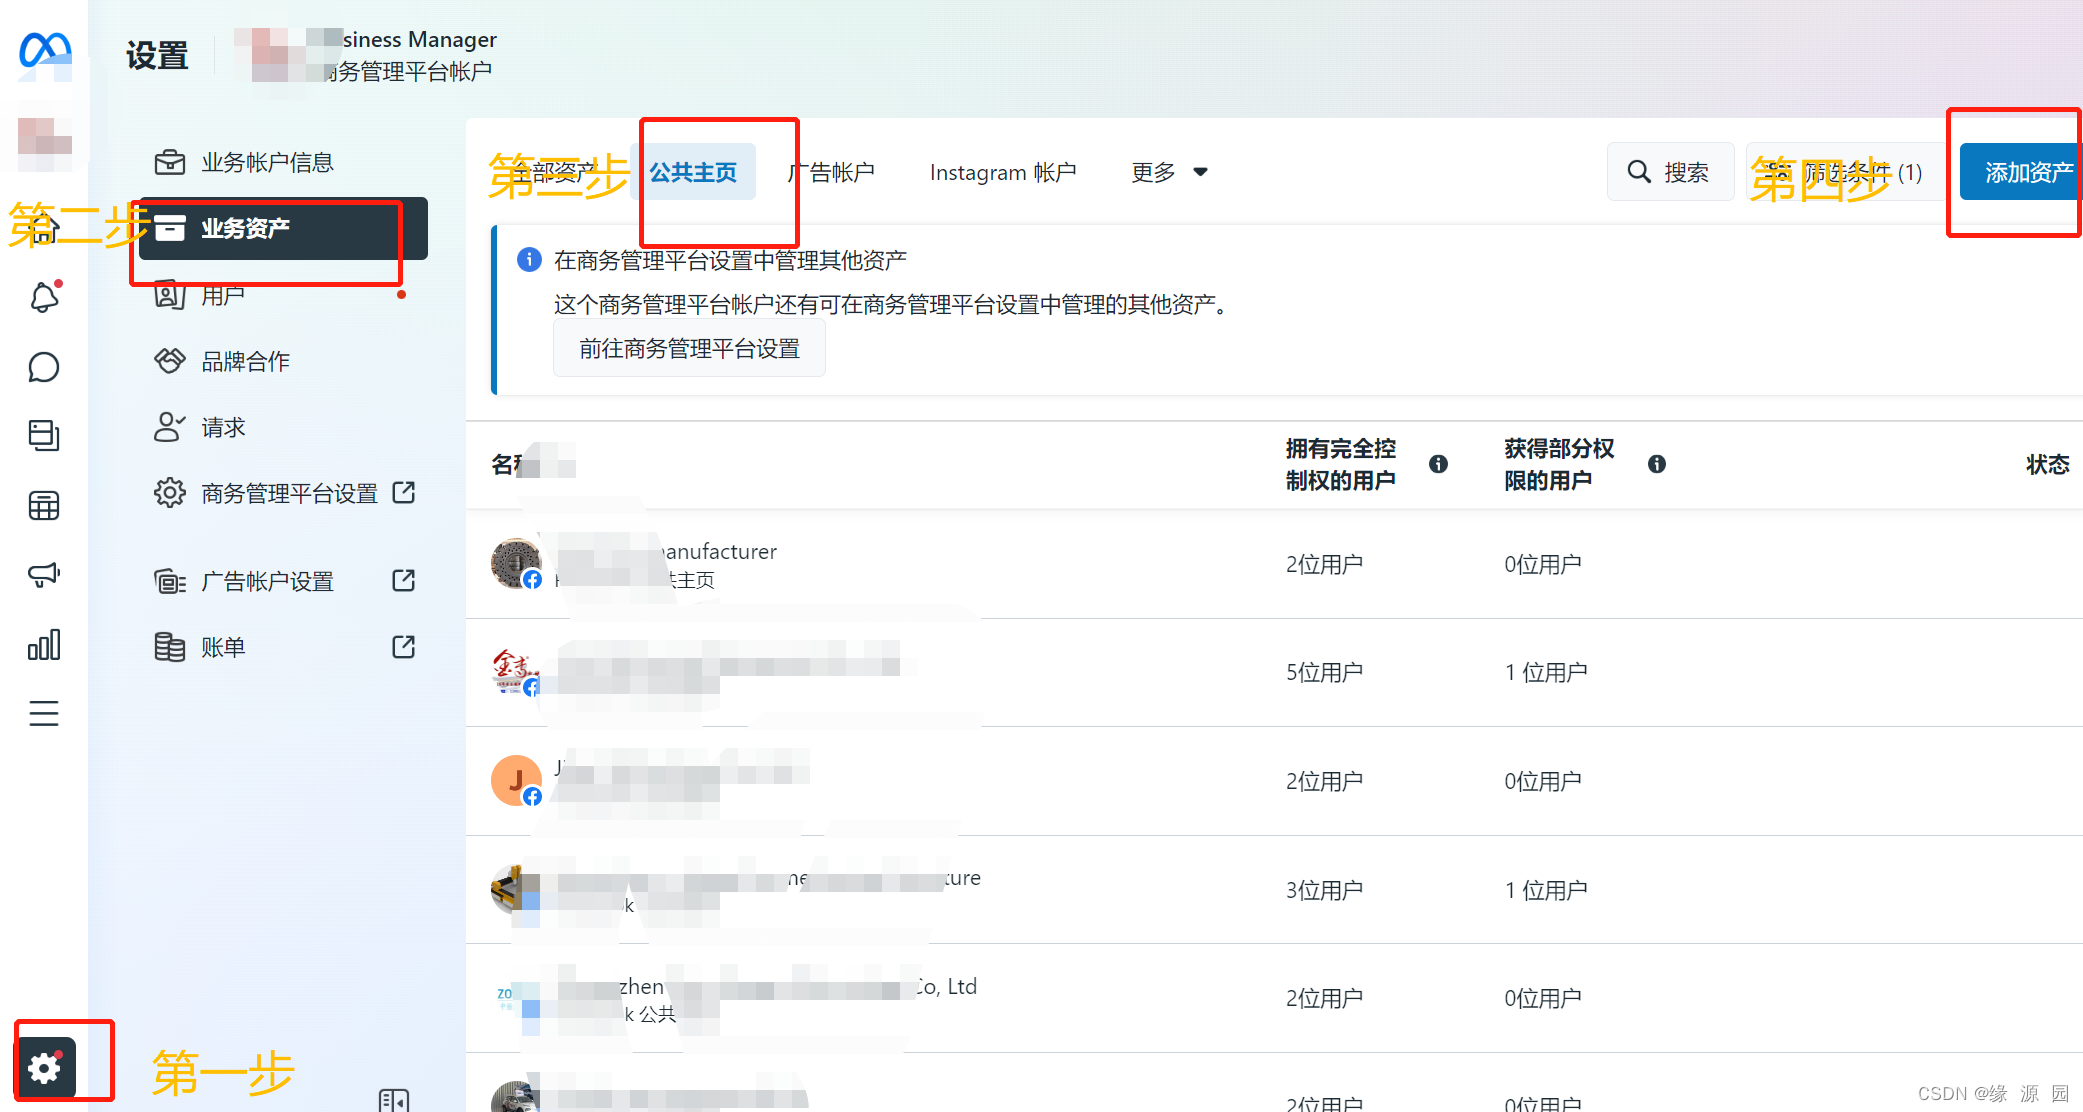Open the external link icon next to 账单
The height and width of the screenshot is (1112, 2083).
tap(402, 647)
